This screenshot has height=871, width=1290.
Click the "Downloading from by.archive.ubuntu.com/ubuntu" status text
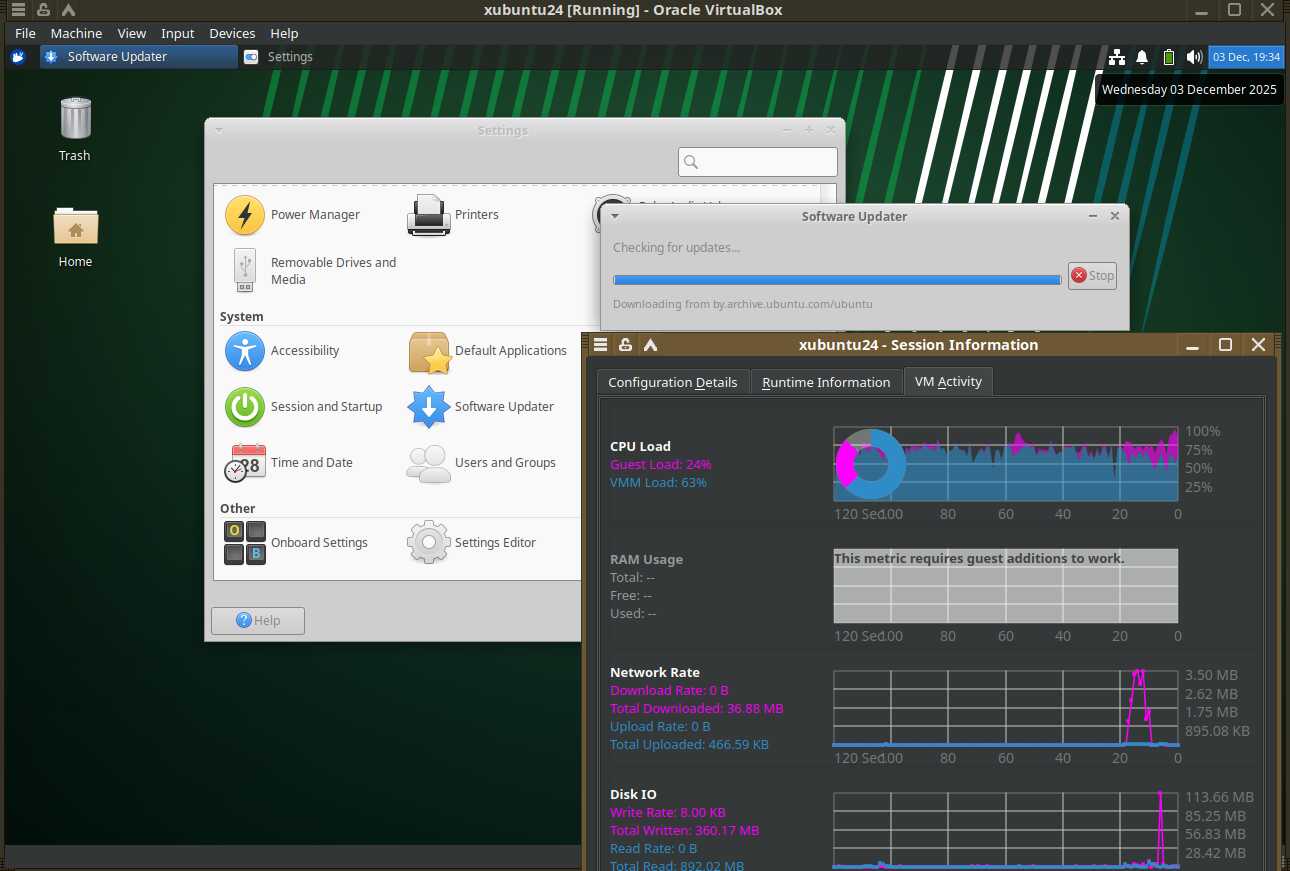click(x=743, y=304)
